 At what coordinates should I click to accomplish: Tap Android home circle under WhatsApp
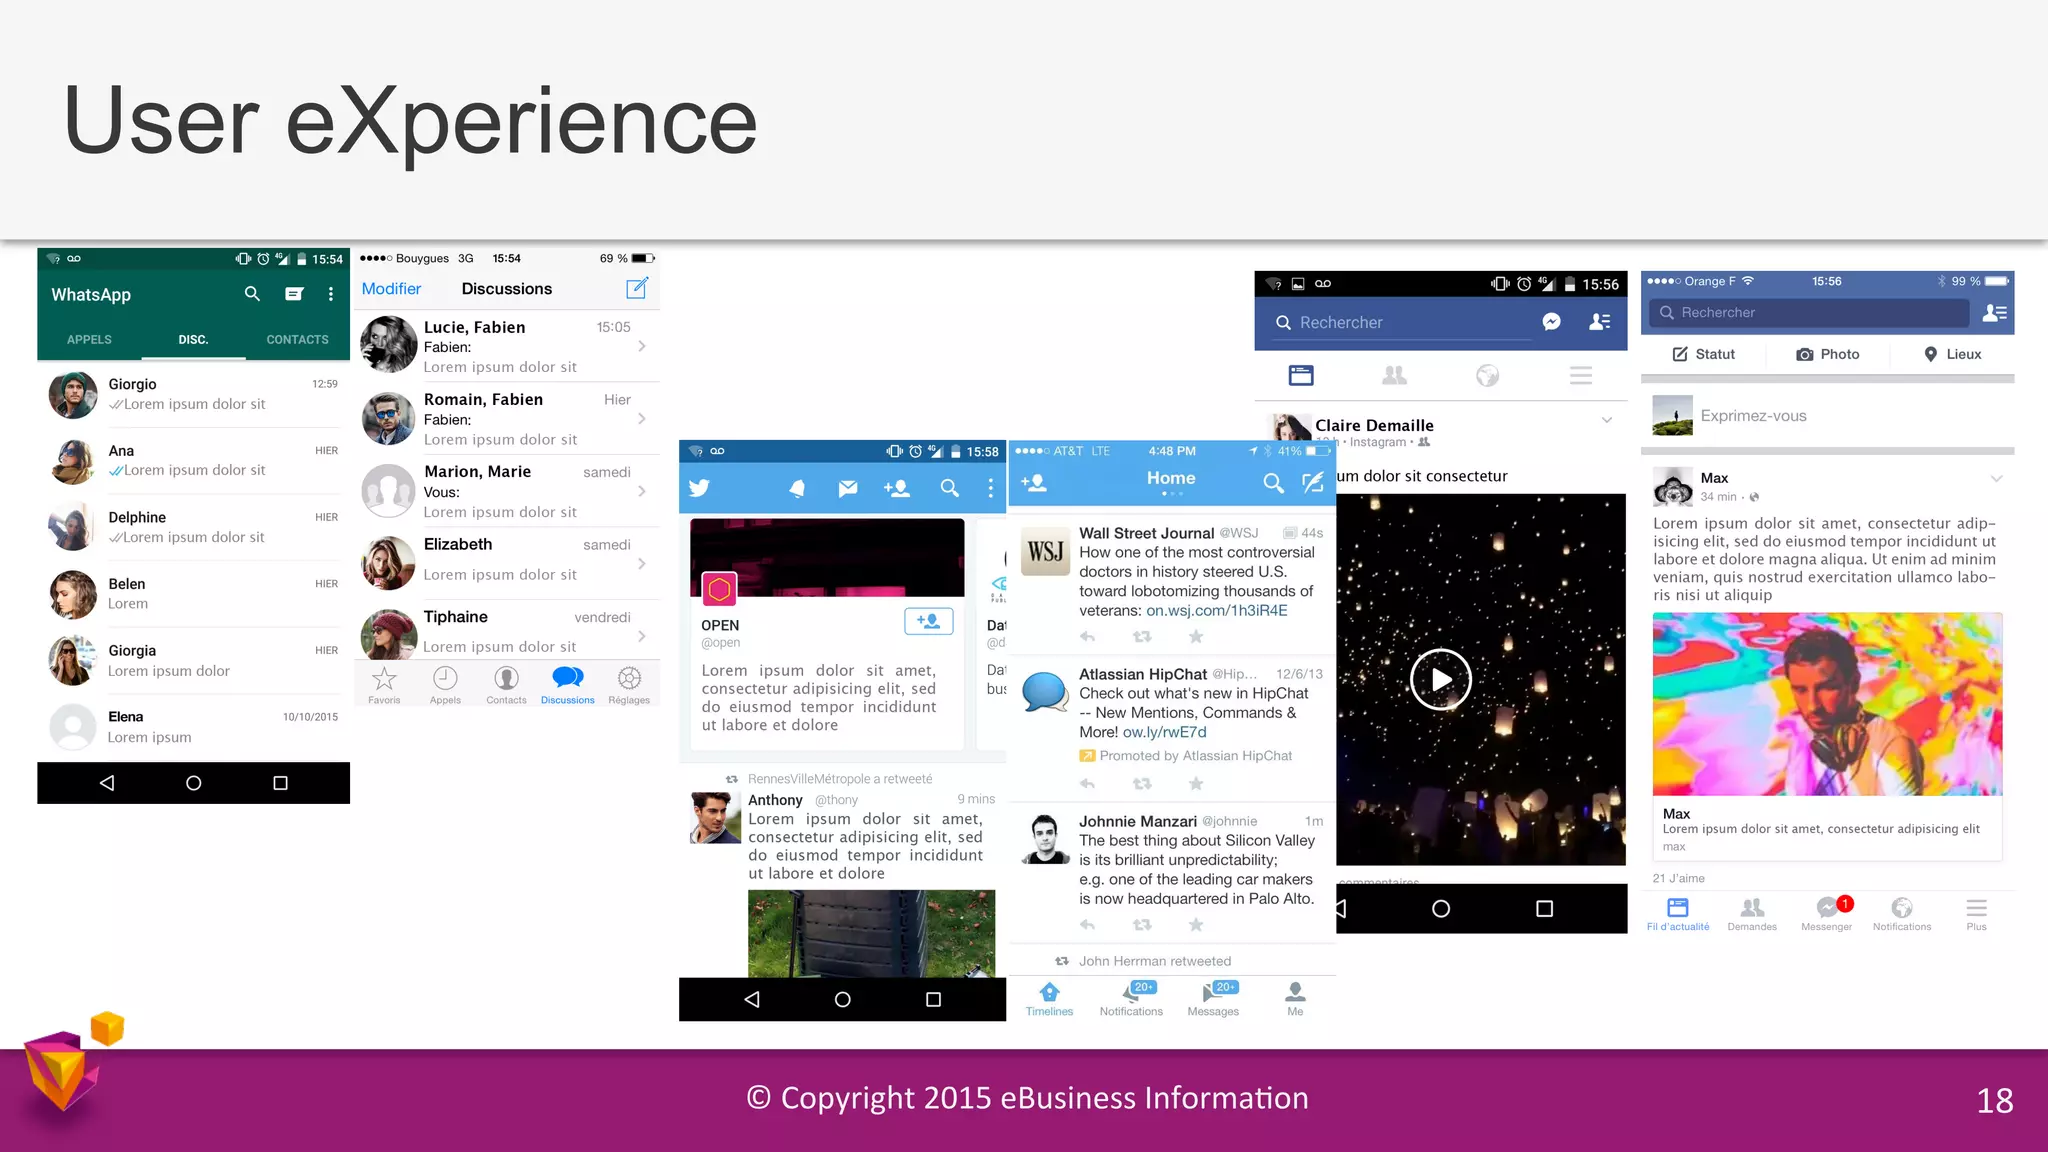click(x=194, y=783)
